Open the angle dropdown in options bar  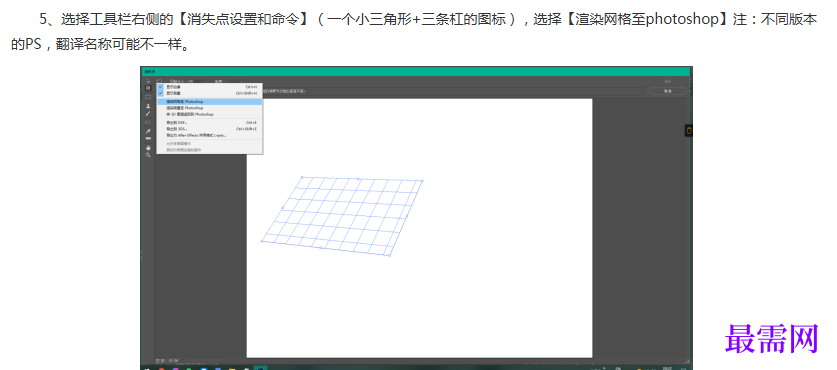[x=241, y=81]
